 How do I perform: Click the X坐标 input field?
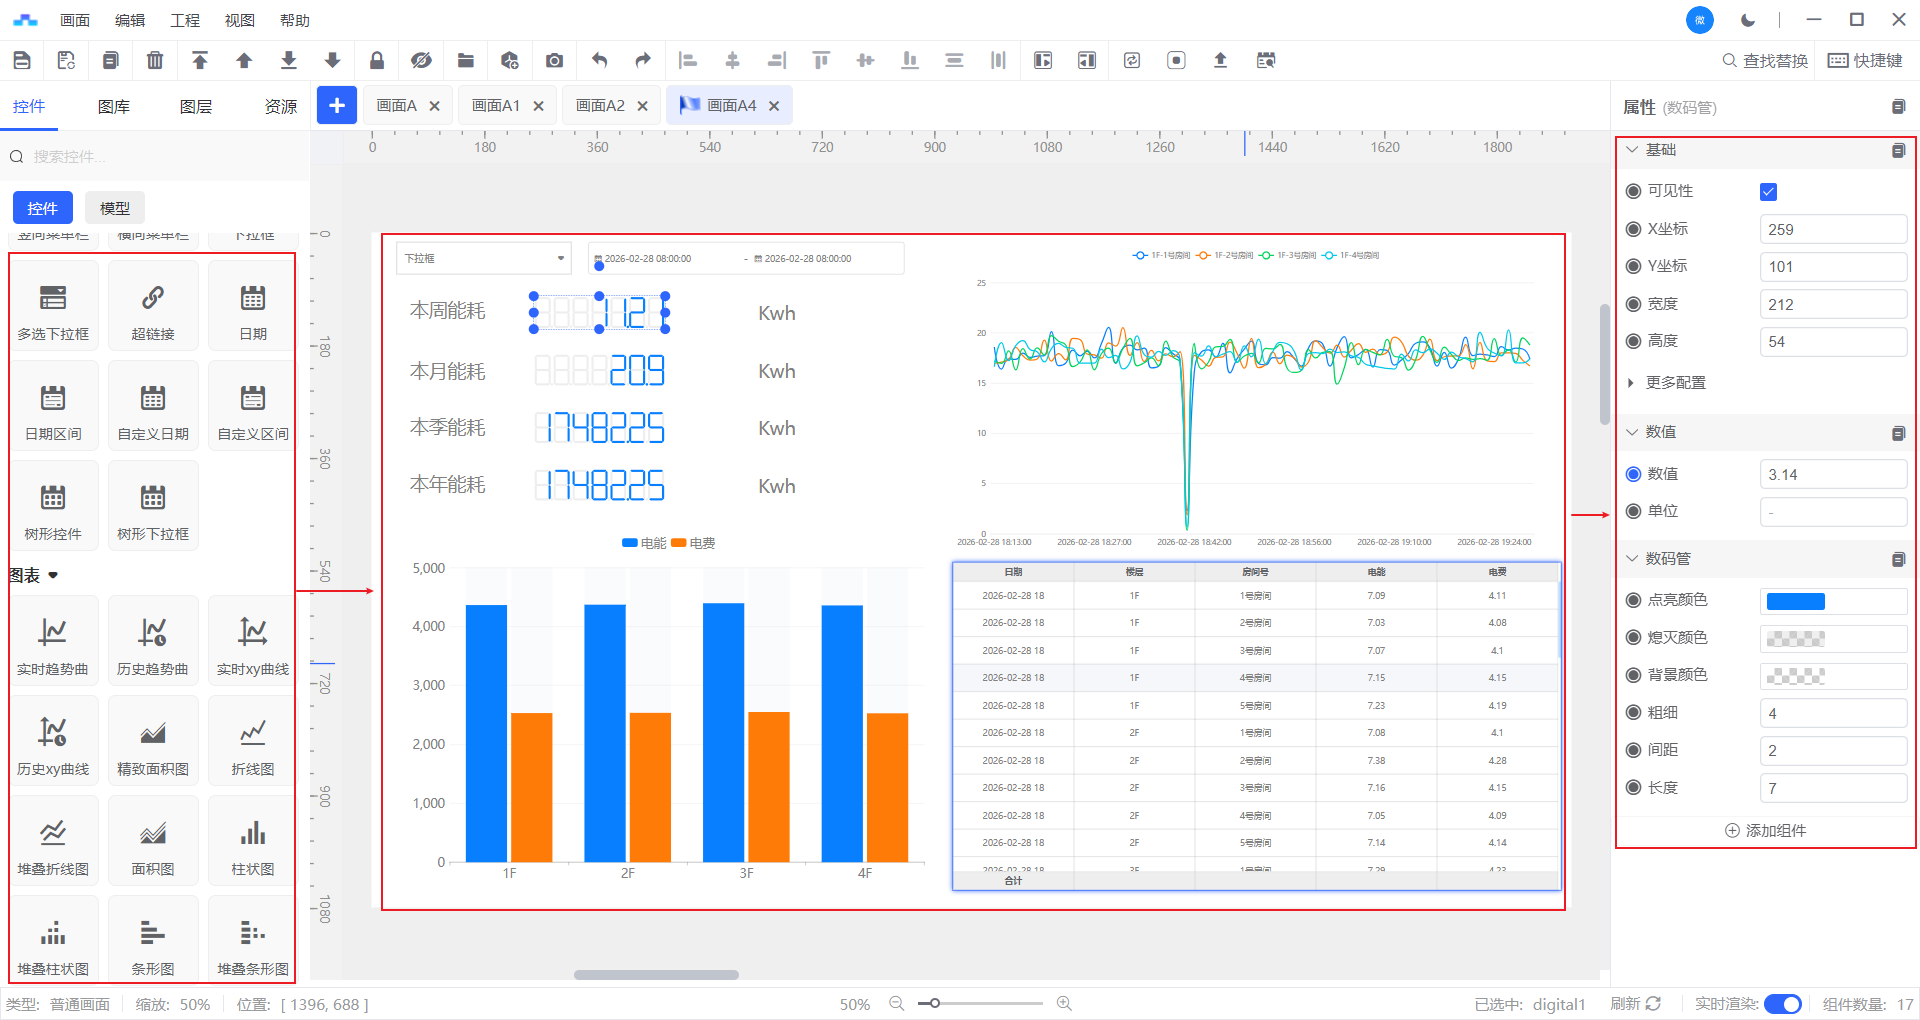[1832, 230]
